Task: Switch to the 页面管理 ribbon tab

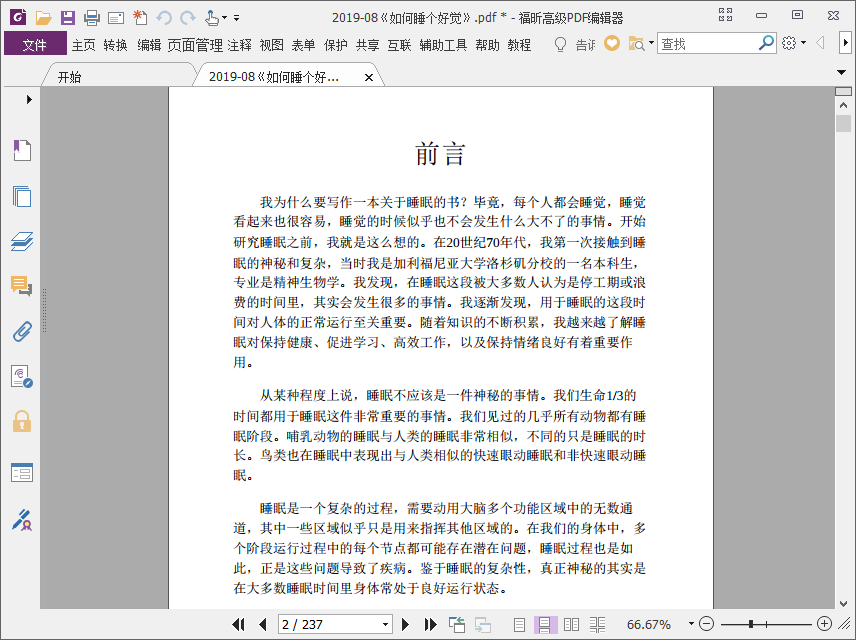Action: pyautogui.click(x=195, y=45)
